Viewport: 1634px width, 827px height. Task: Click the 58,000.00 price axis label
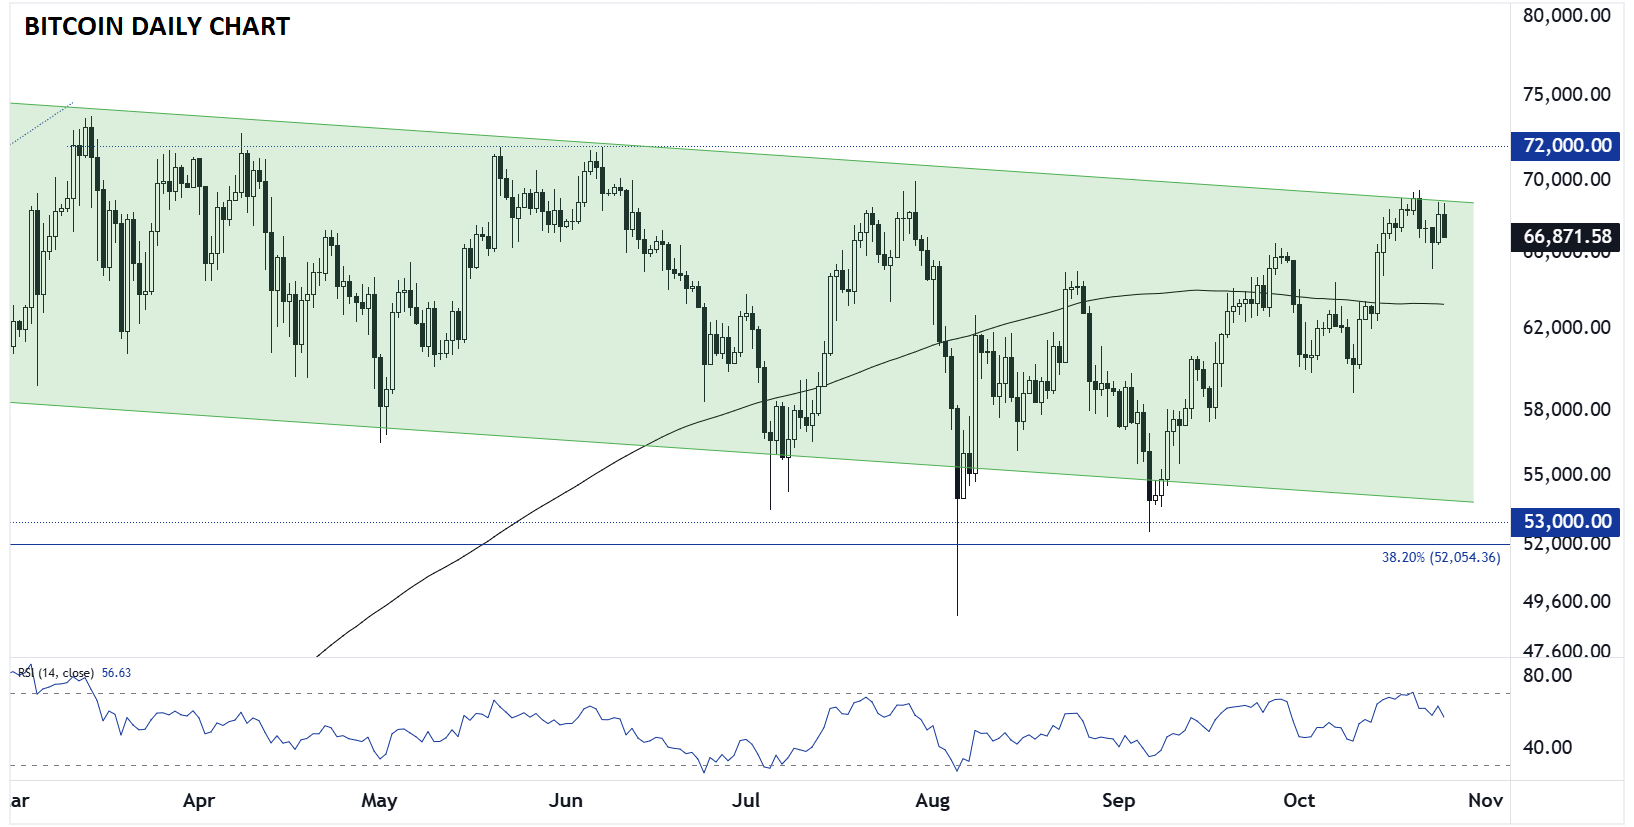[x=1566, y=410]
